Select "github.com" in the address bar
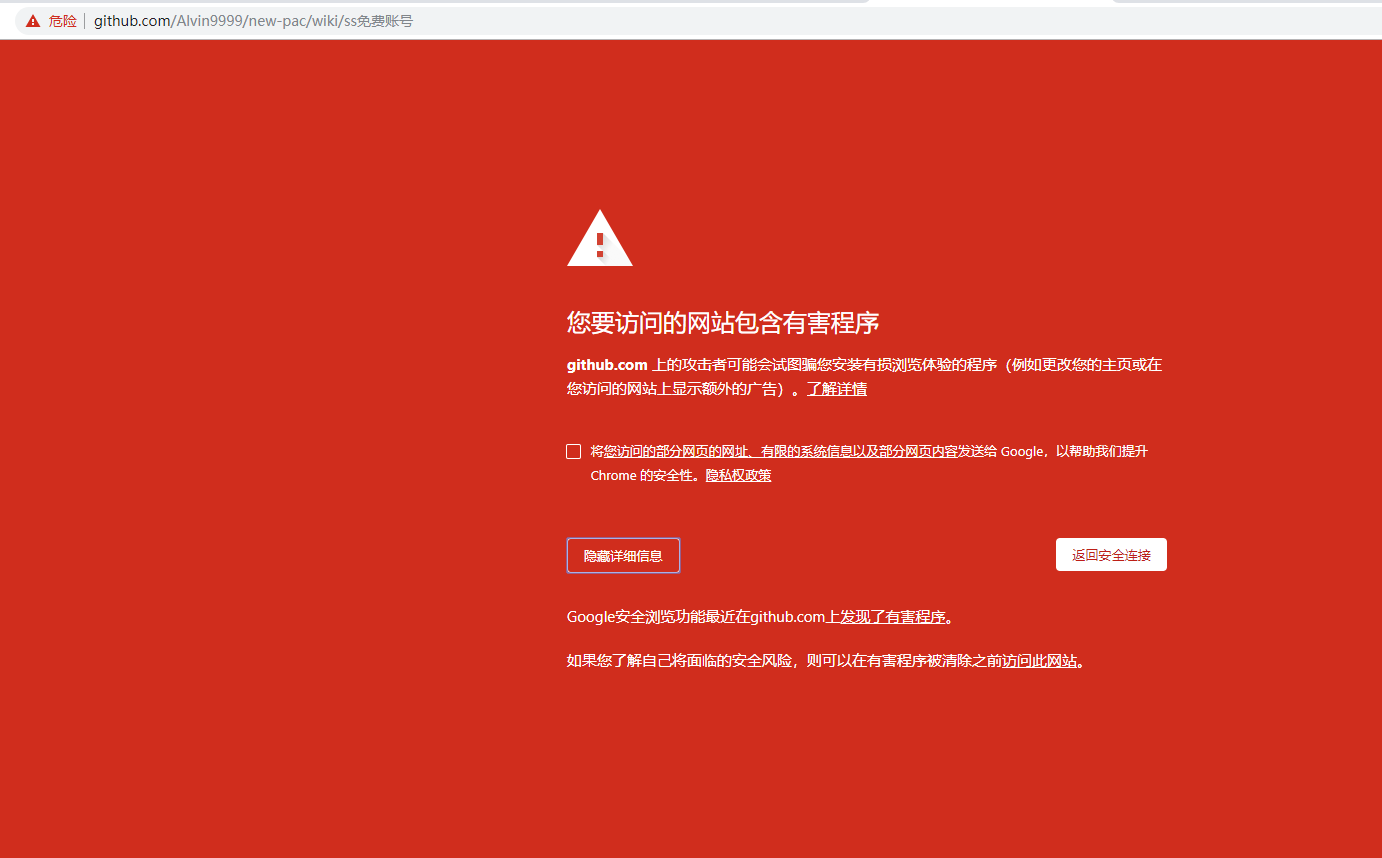Viewport: 1382px width, 858px height. (x=134, y=20)
